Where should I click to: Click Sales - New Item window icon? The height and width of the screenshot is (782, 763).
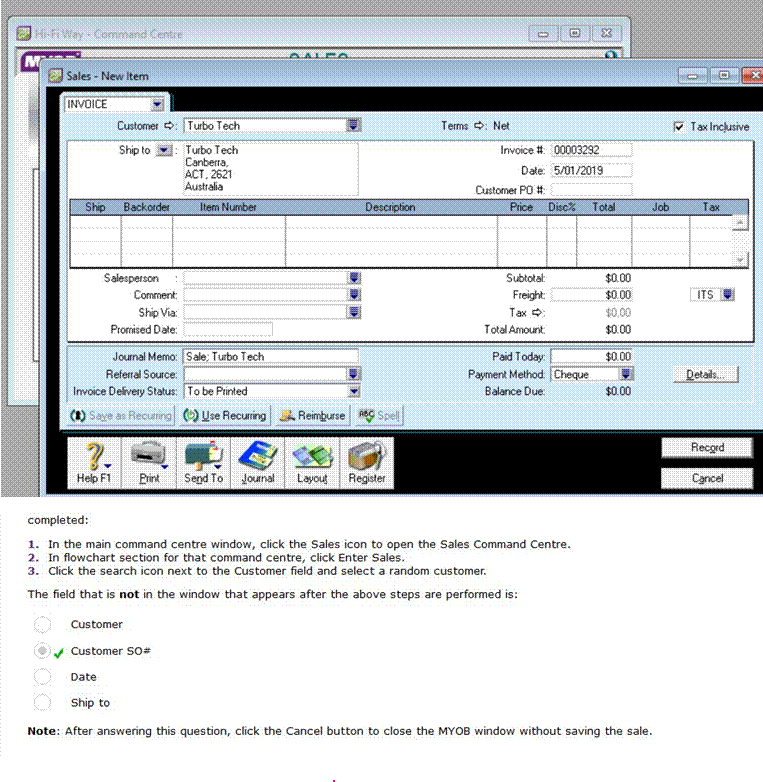click(x=55, y=76)
